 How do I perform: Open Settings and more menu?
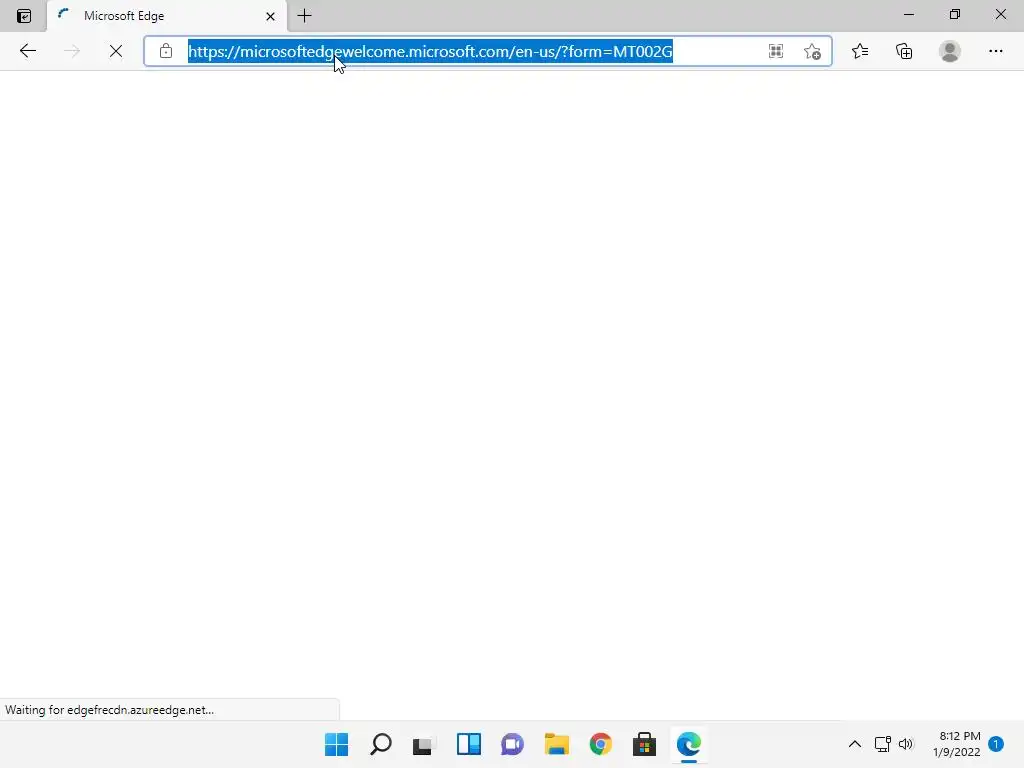995,51
